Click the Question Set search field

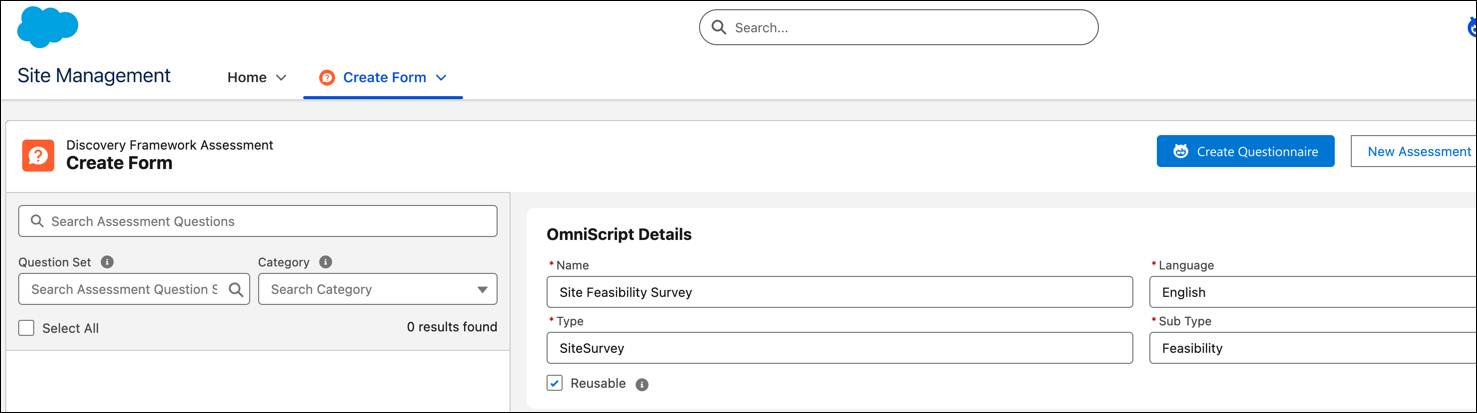[134, 289]
